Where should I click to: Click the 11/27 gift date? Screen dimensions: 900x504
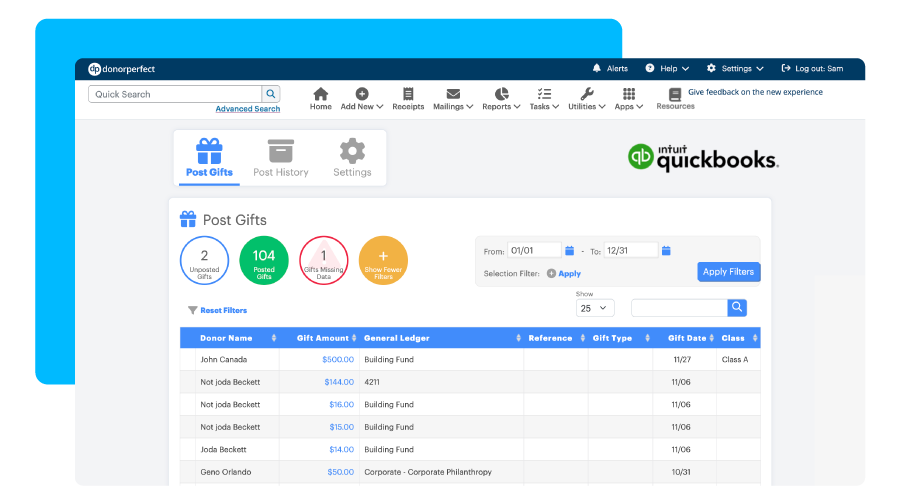pos(682,359)
